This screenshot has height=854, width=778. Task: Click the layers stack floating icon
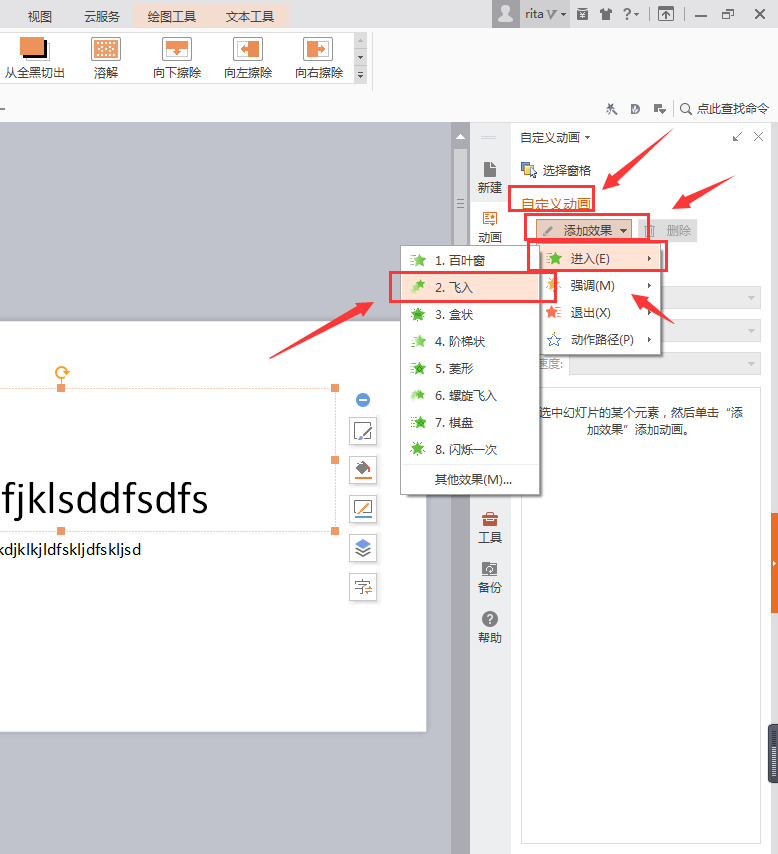coord(363,548)
